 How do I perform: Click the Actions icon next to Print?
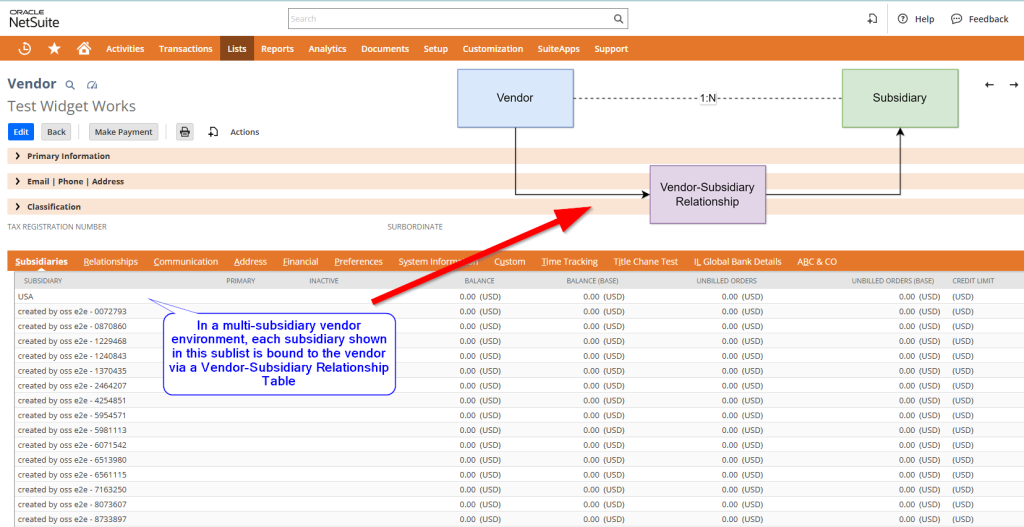[x=213, y=132]
